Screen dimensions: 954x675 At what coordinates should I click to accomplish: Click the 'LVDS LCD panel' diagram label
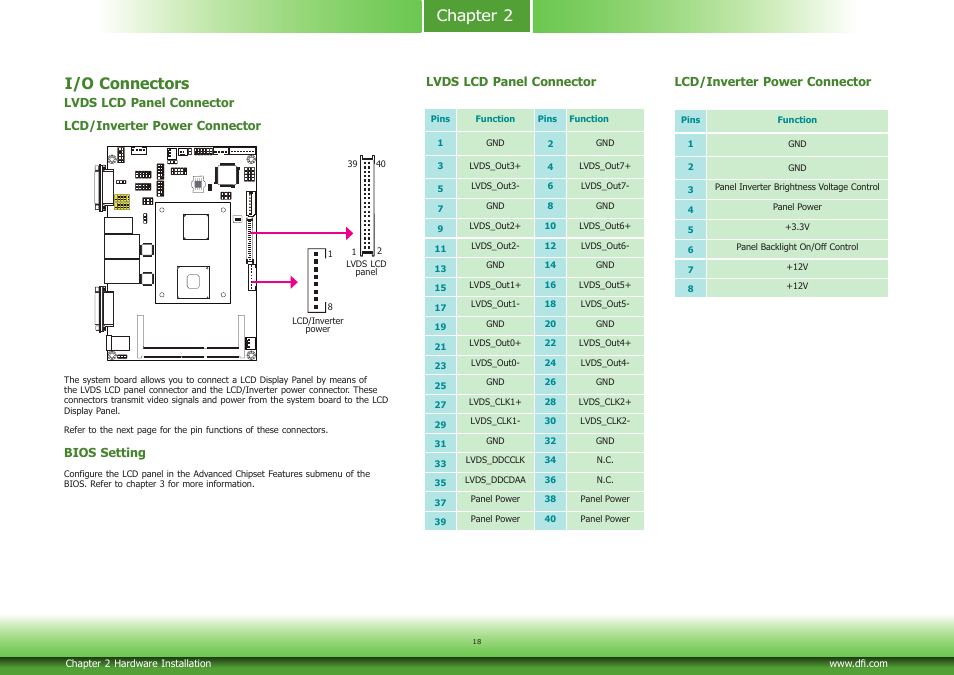[x=366, y=268]
